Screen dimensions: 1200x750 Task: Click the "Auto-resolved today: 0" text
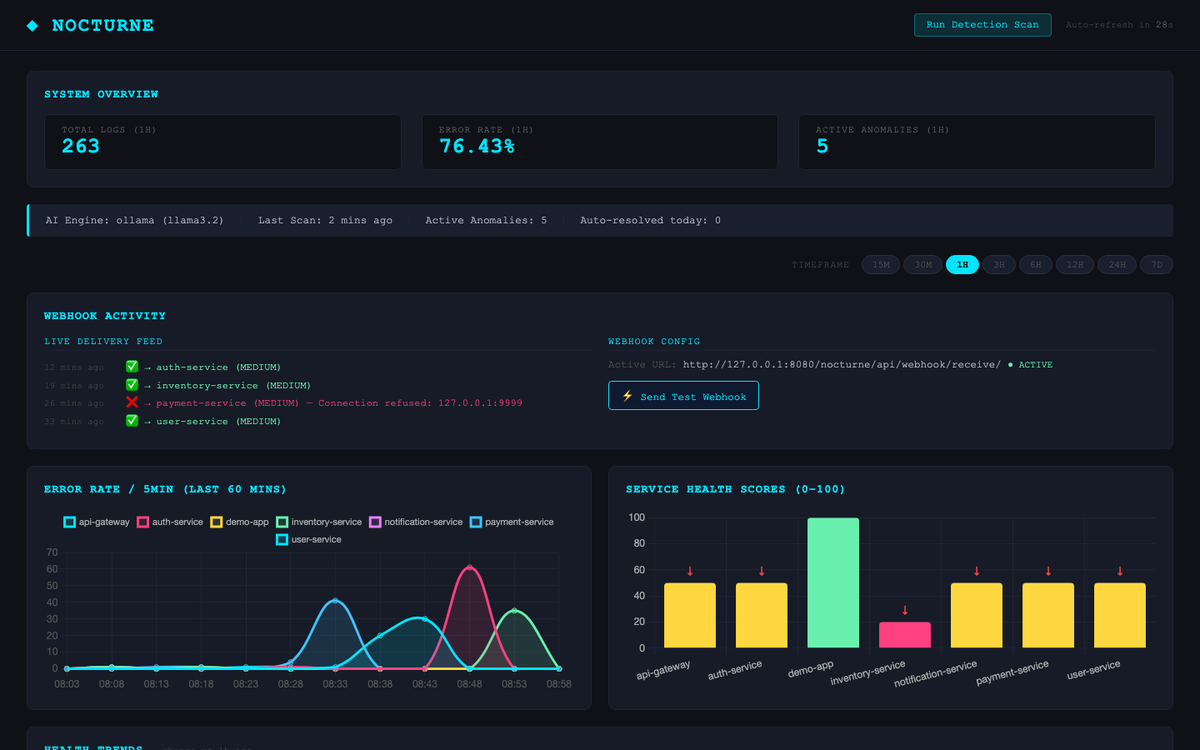[x=650, y=220]
